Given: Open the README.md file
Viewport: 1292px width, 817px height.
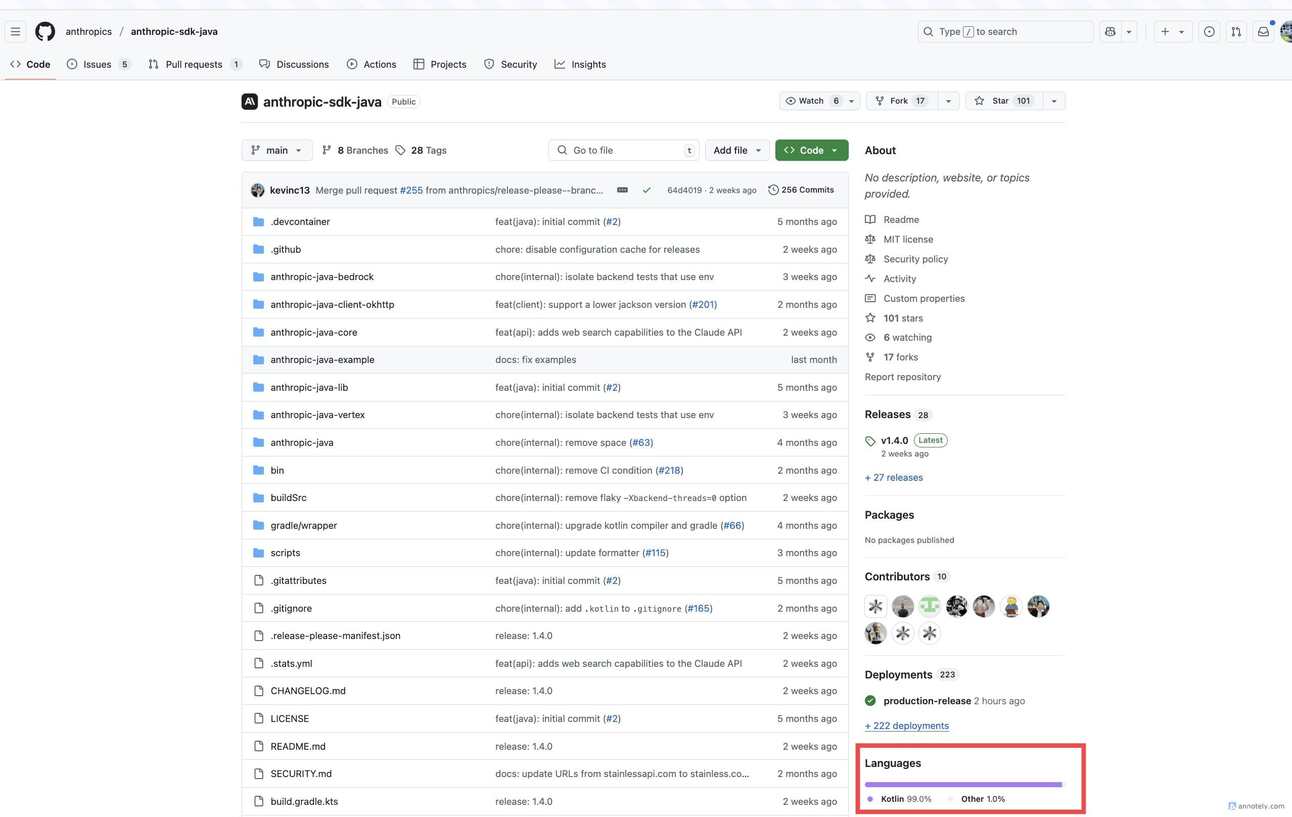Looking at the screenshot, I should tap(298, 747).
